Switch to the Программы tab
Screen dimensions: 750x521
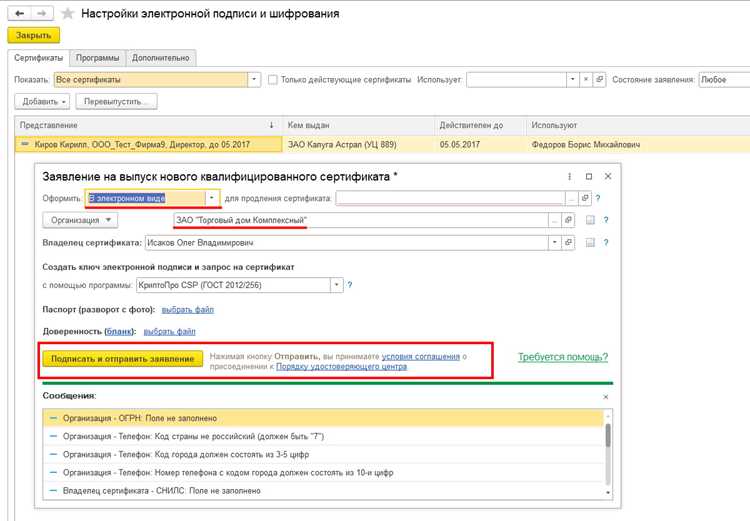tap(98, 58)
